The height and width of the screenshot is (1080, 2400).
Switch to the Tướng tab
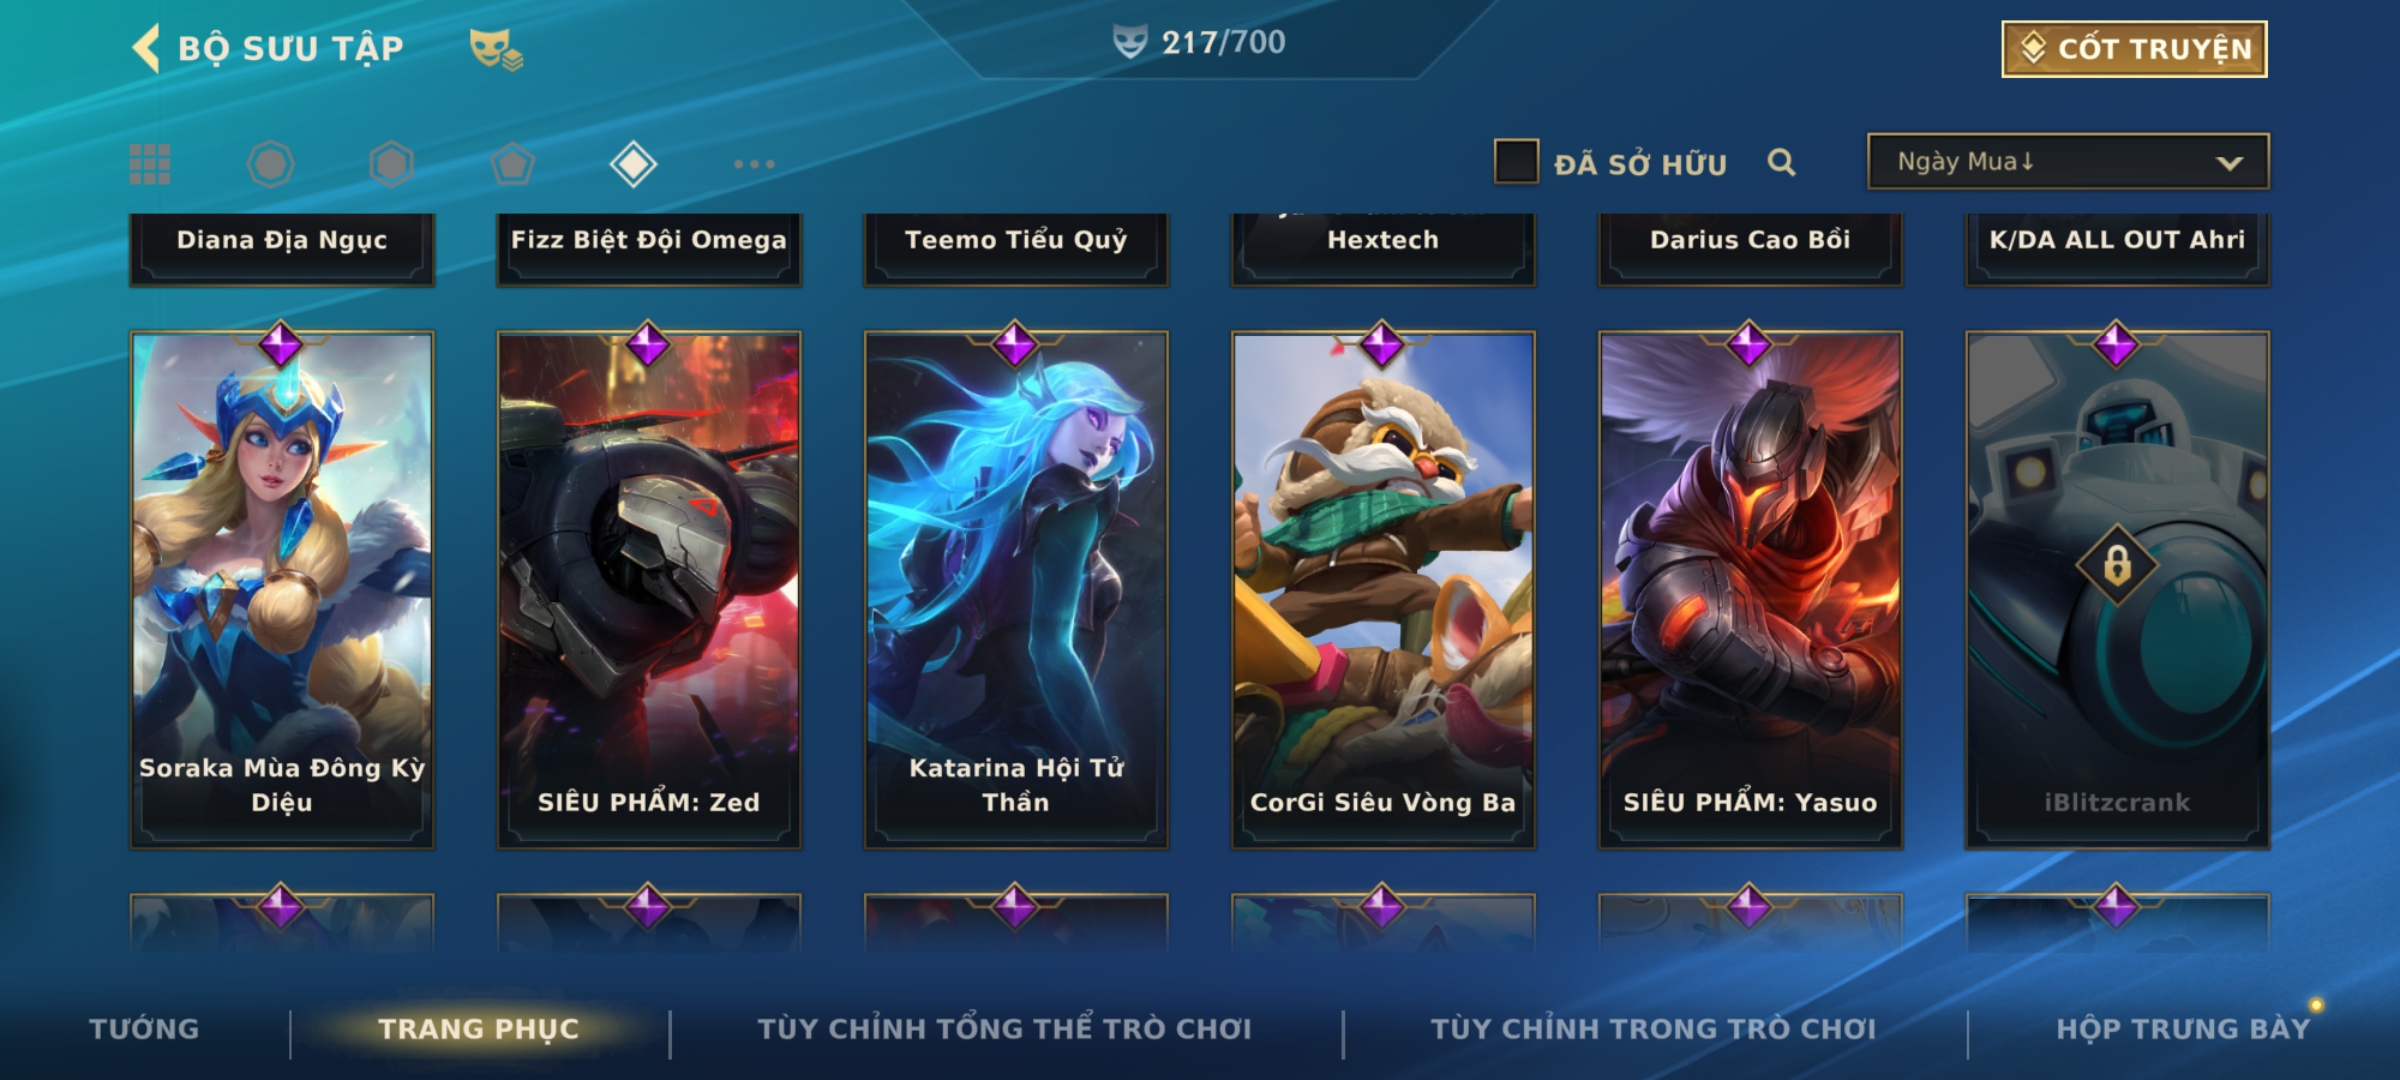144,1029
